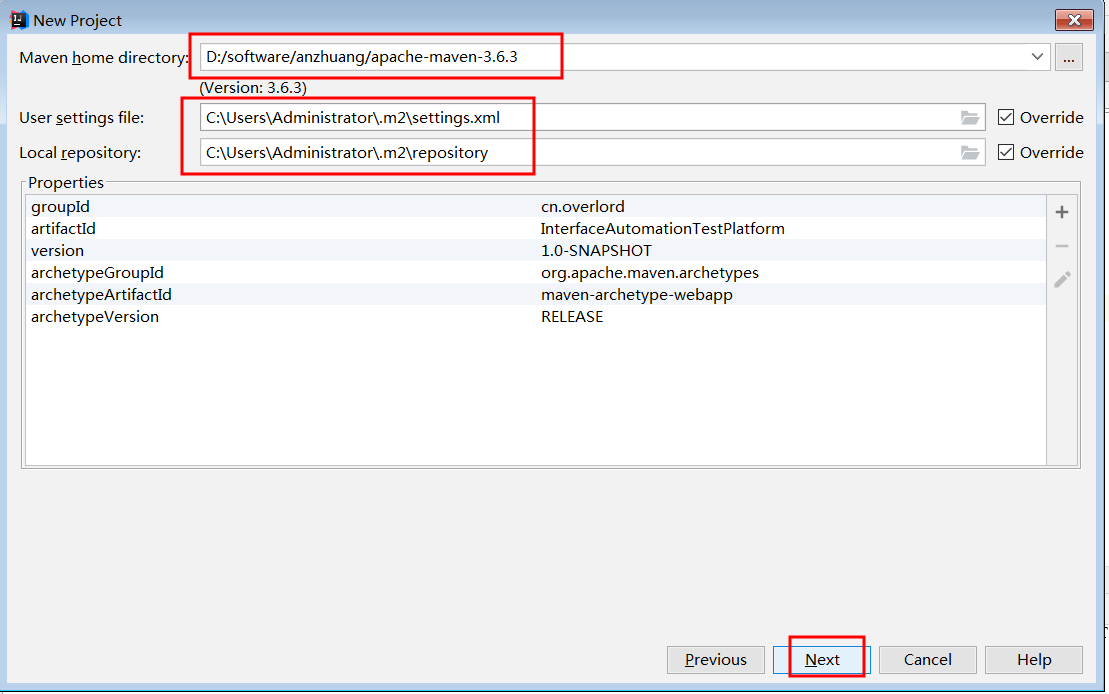Screen dimensions: 1109x694
Task: Toggle Override for Local repository
Action: coord(1006,152)
